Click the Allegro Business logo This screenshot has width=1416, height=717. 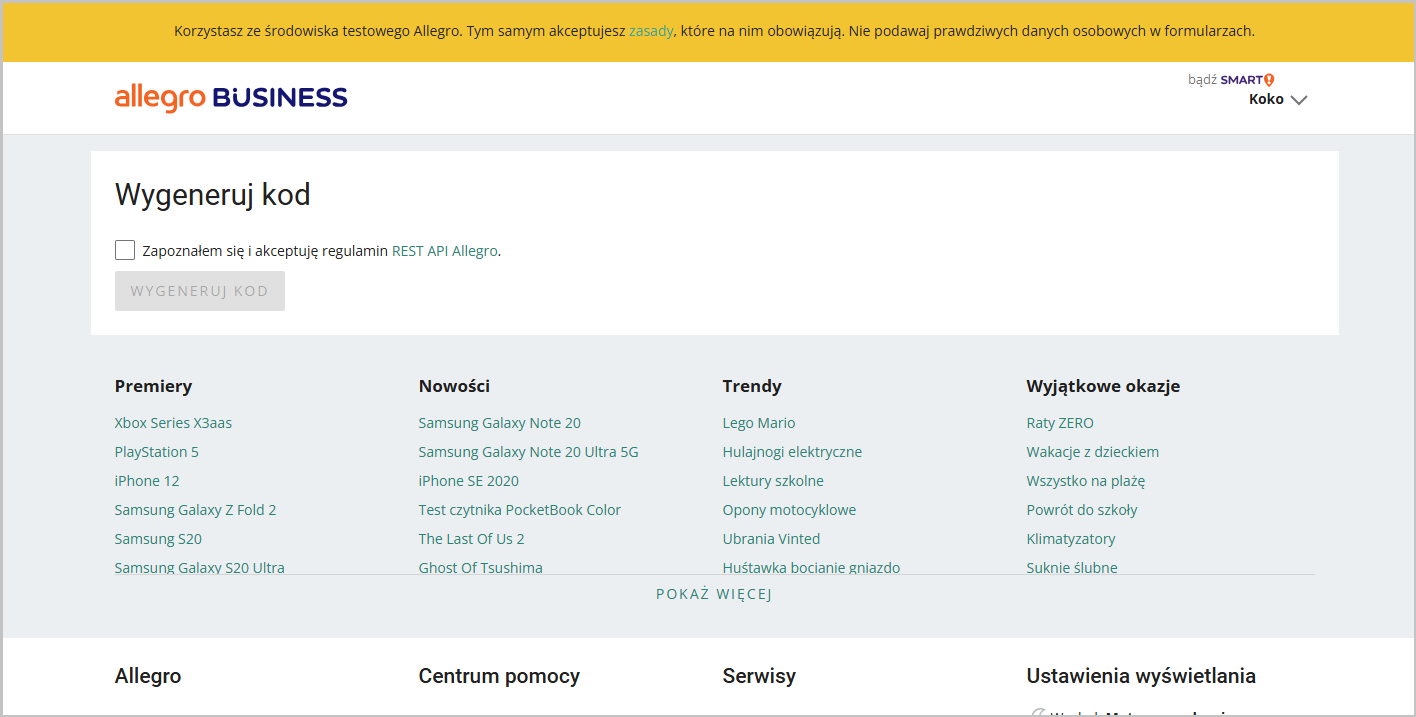point(231,98)
